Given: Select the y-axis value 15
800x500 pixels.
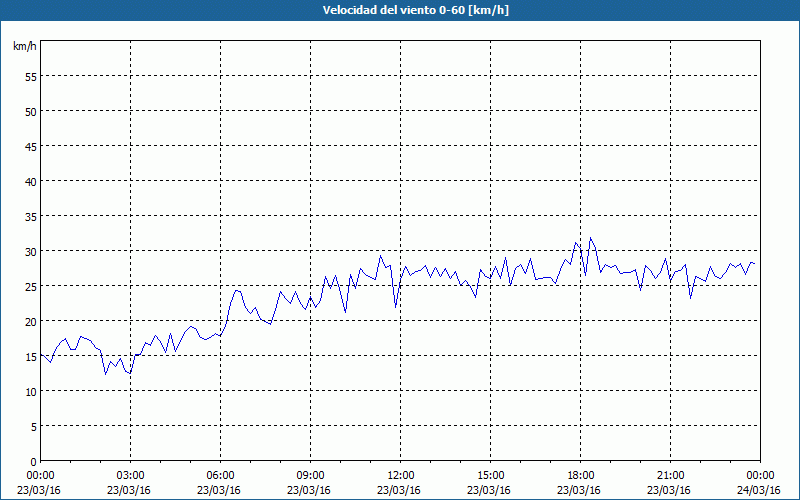Looking at the screenshot, I should 31,356.
